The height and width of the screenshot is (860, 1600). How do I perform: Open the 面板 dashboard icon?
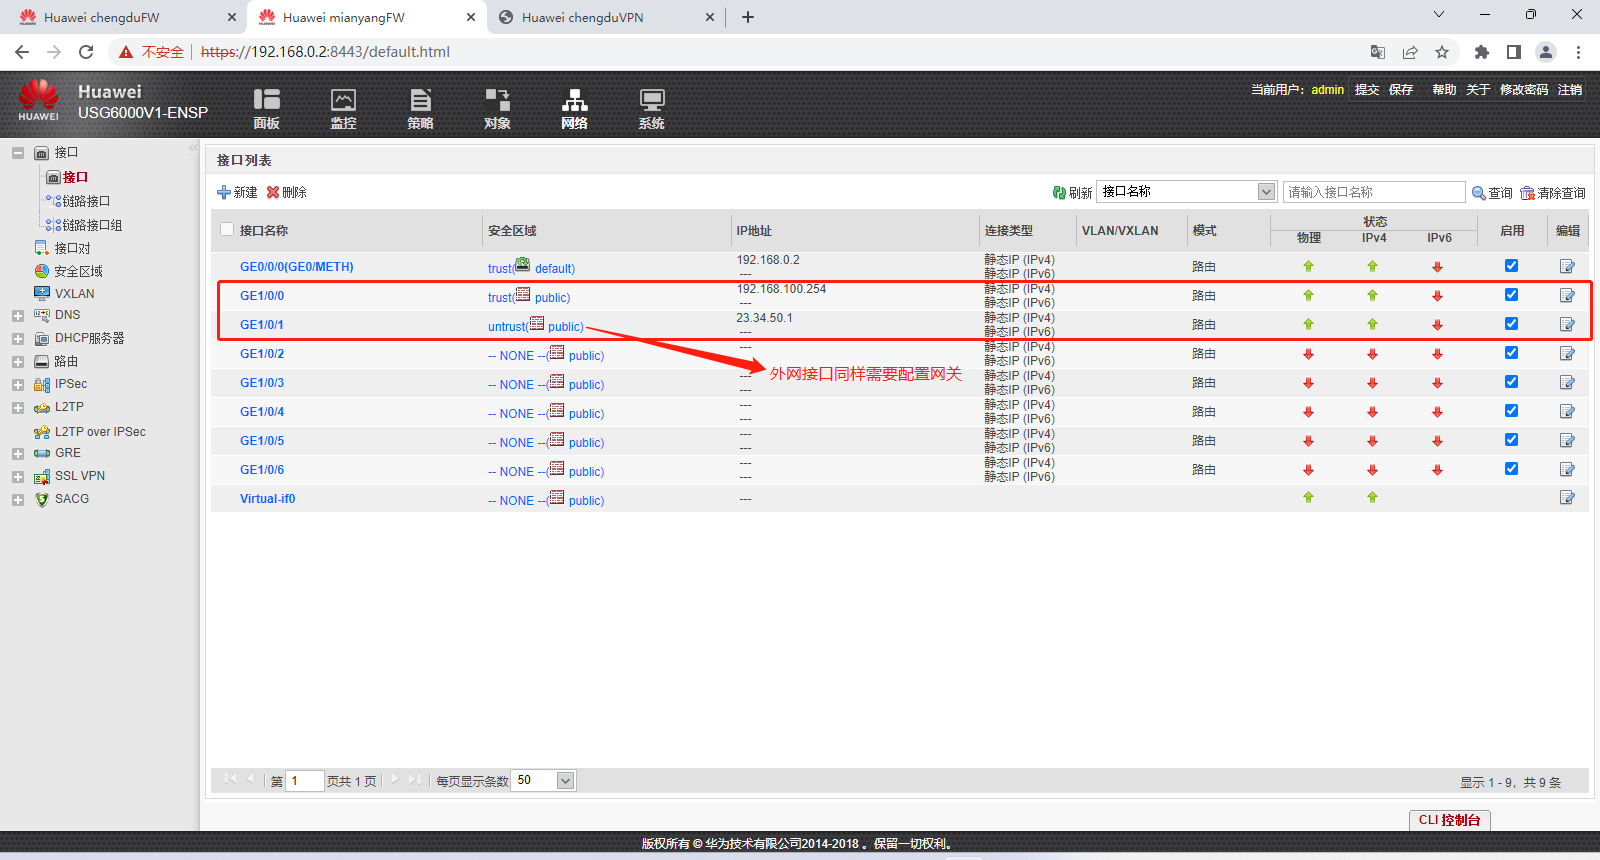point(266,109)
